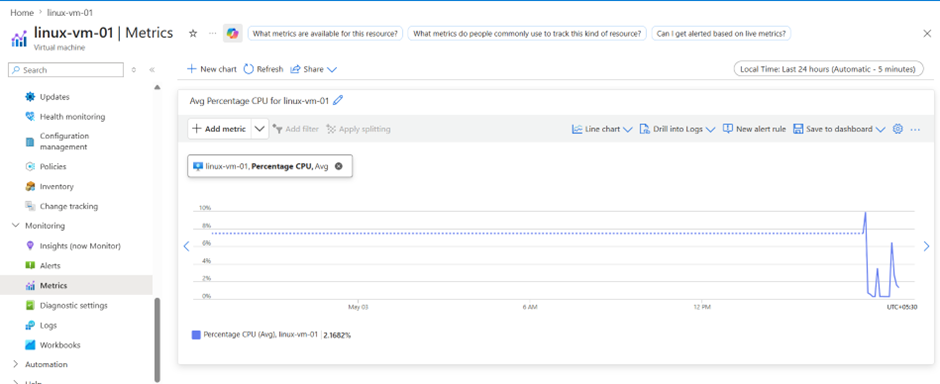Click the Home breadcrumb link
940x384 pixels.
[x=22, y=13]
